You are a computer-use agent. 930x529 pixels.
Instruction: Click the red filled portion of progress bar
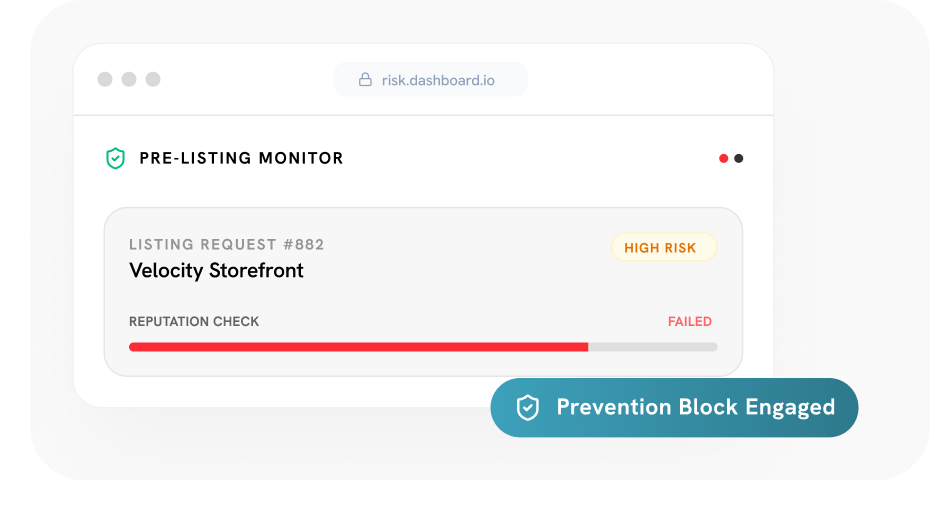pyautogui.click(x=358, y=347)
